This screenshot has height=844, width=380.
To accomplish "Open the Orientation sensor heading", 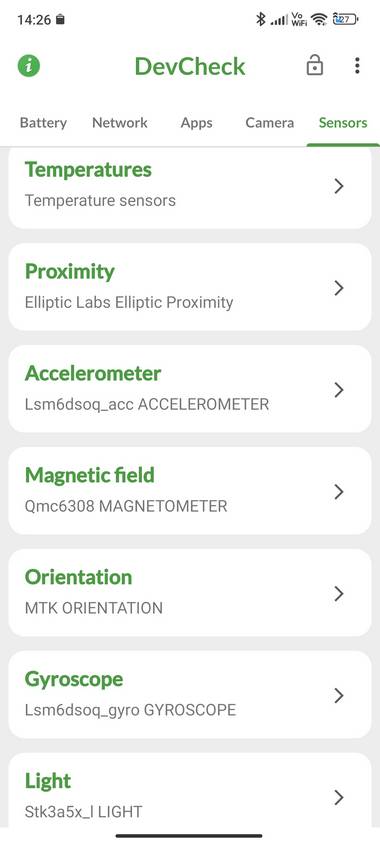I will 79,577.
